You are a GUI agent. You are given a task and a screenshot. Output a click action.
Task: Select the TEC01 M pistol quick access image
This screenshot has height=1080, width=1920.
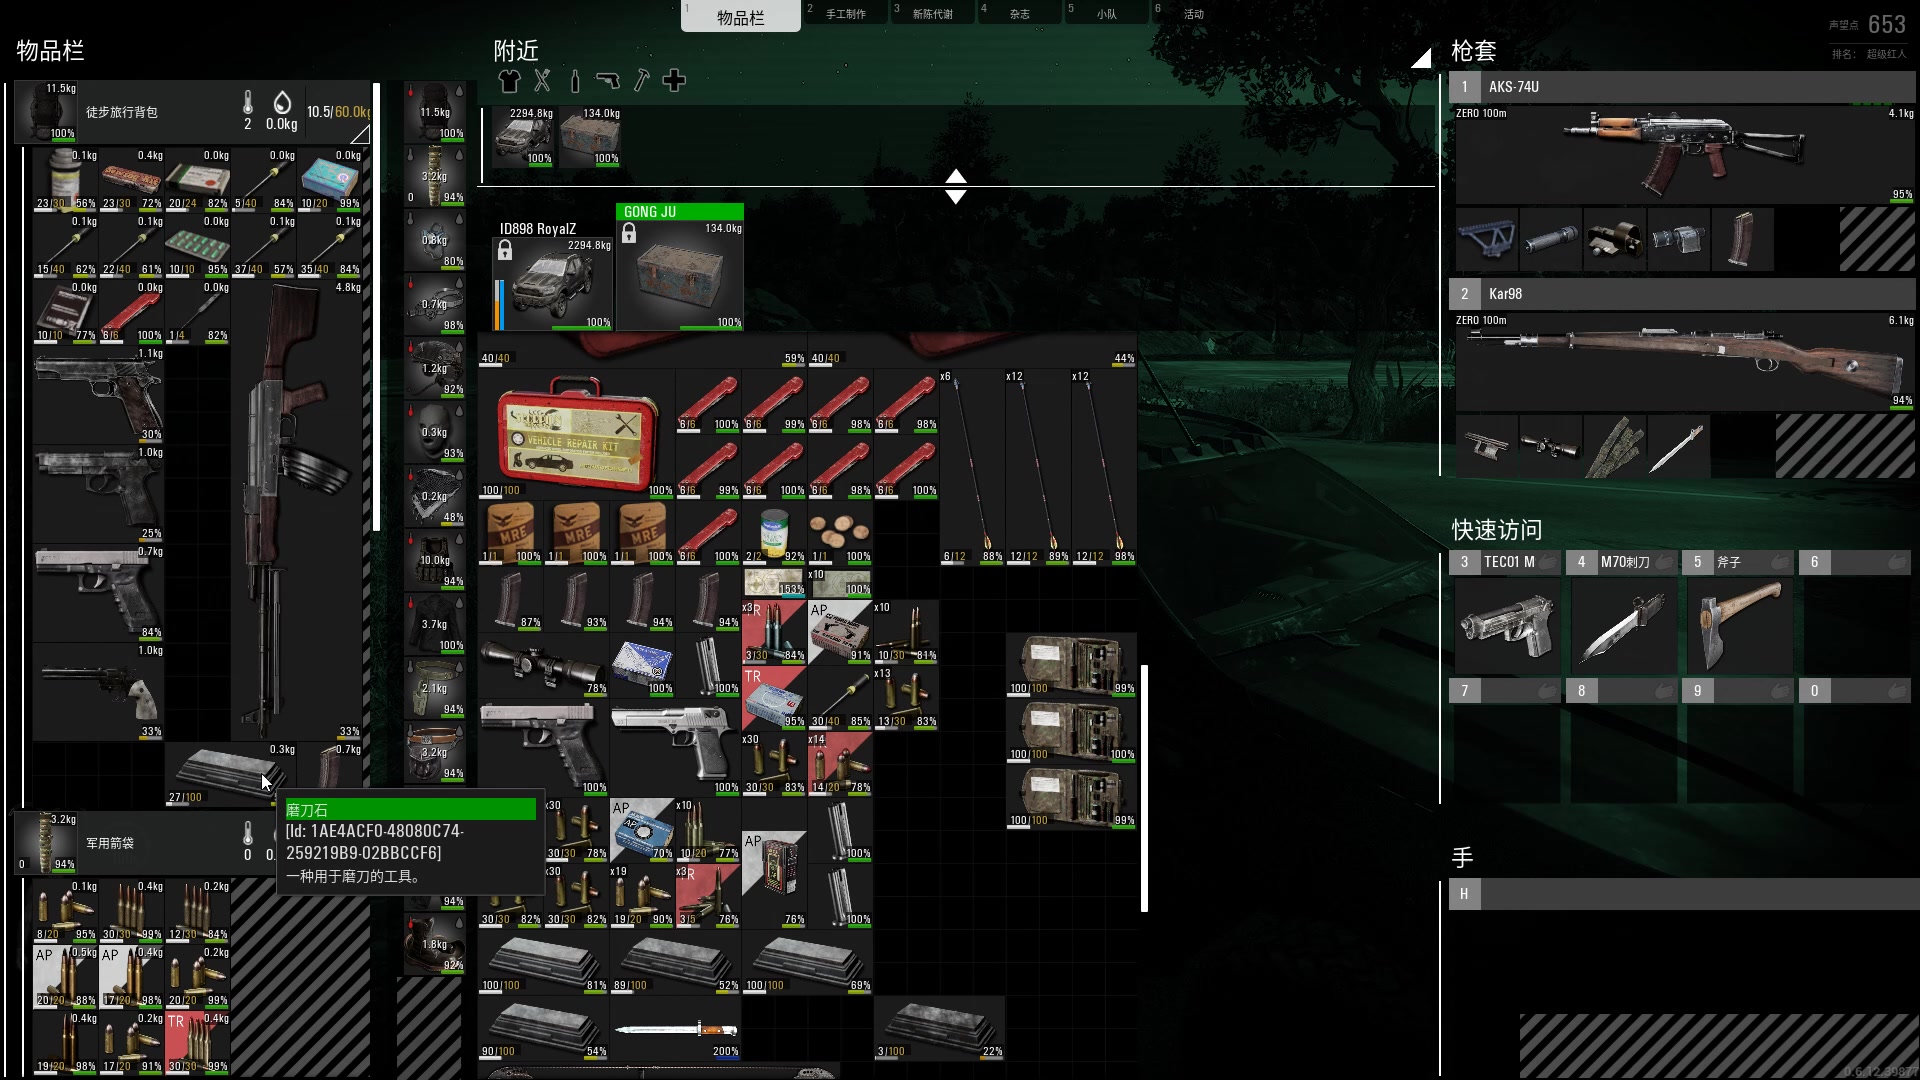pyautogui.click(x=1506, y=626)
